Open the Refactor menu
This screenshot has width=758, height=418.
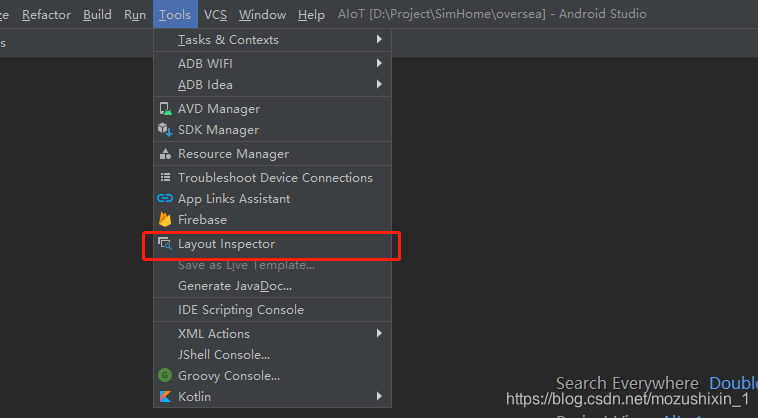(x=46, y=14)
